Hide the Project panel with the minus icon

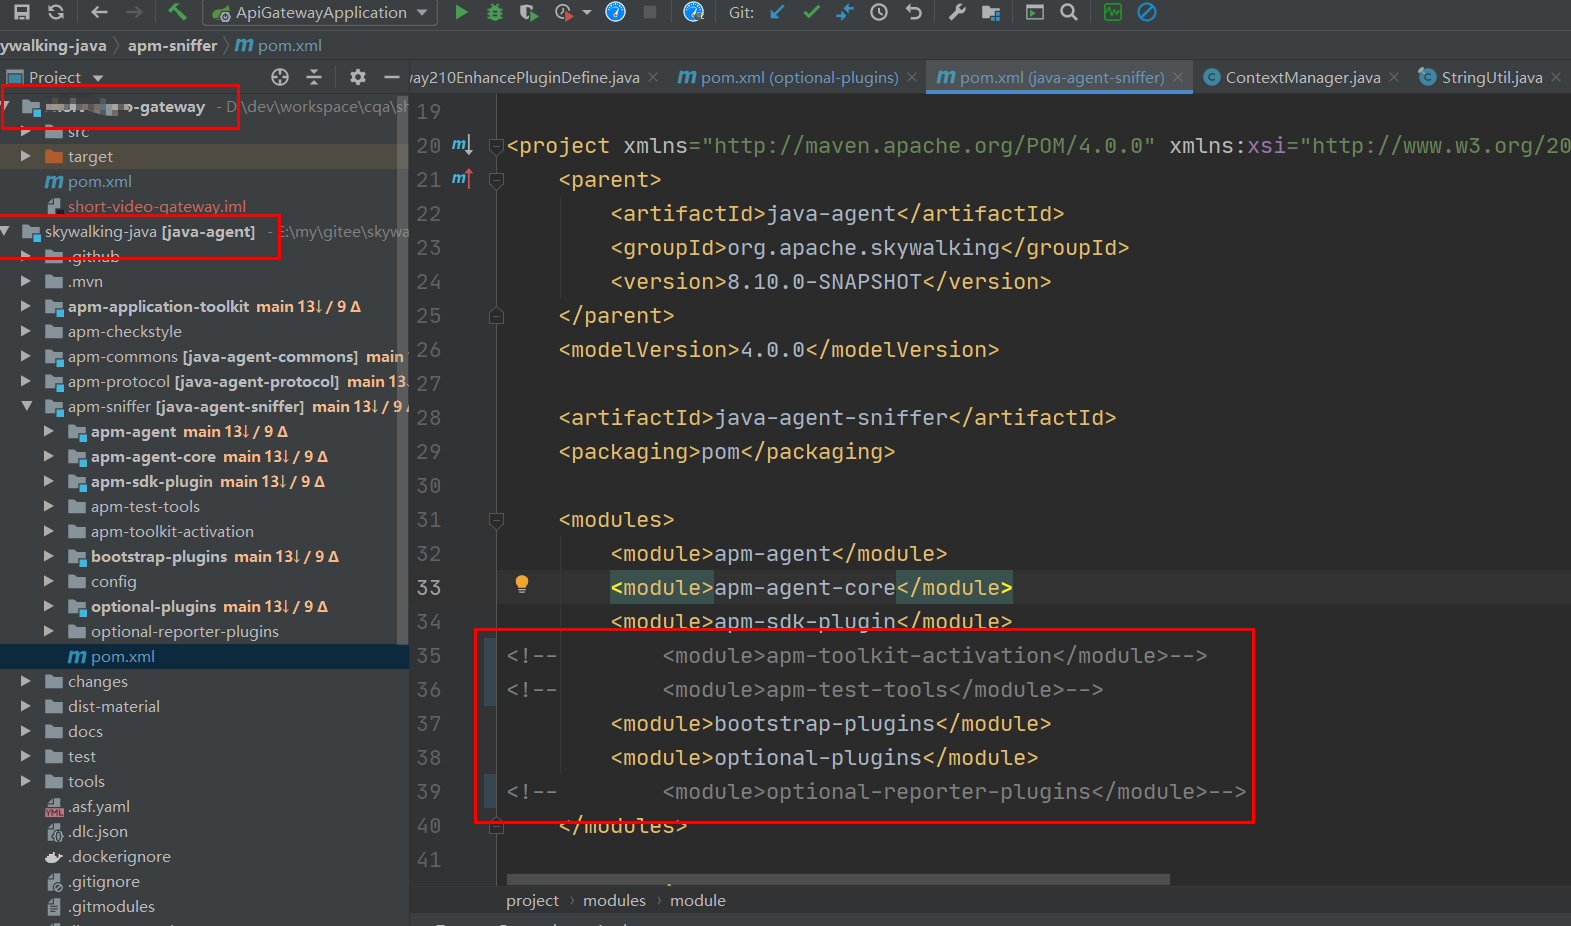pos(392,77)
